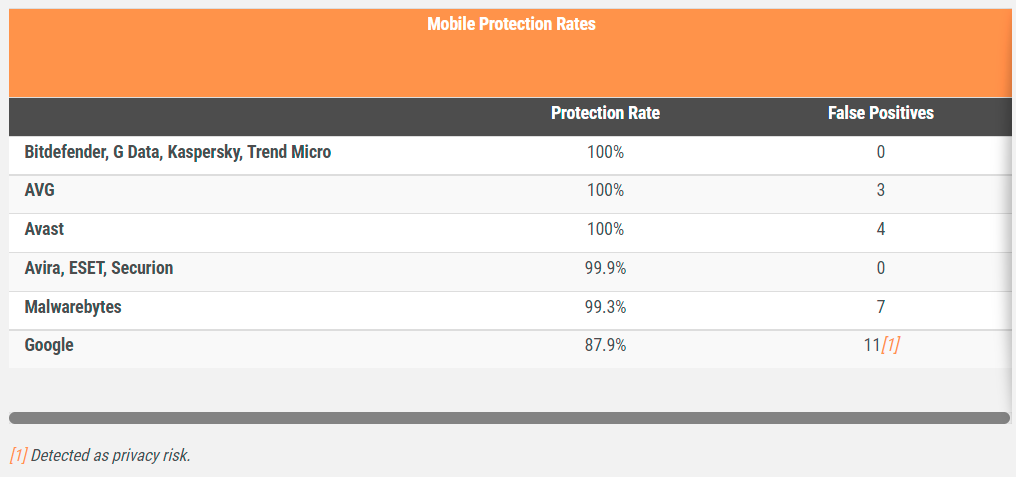Viewport: 1016px width, 477px height.
Task: Click the 99.9% protection rate value
Action: click(x=605, y=268)
